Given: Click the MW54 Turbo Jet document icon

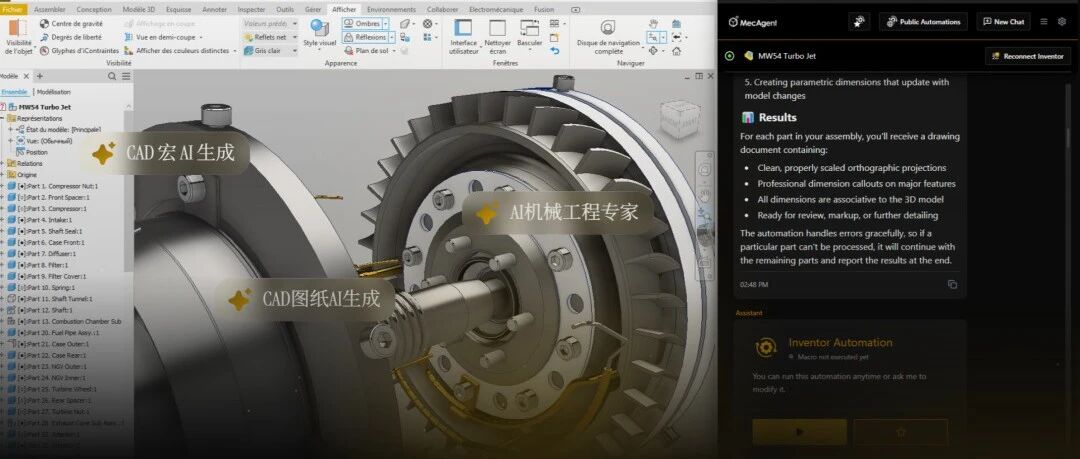Looking at the screenshot, I should 749,56.
